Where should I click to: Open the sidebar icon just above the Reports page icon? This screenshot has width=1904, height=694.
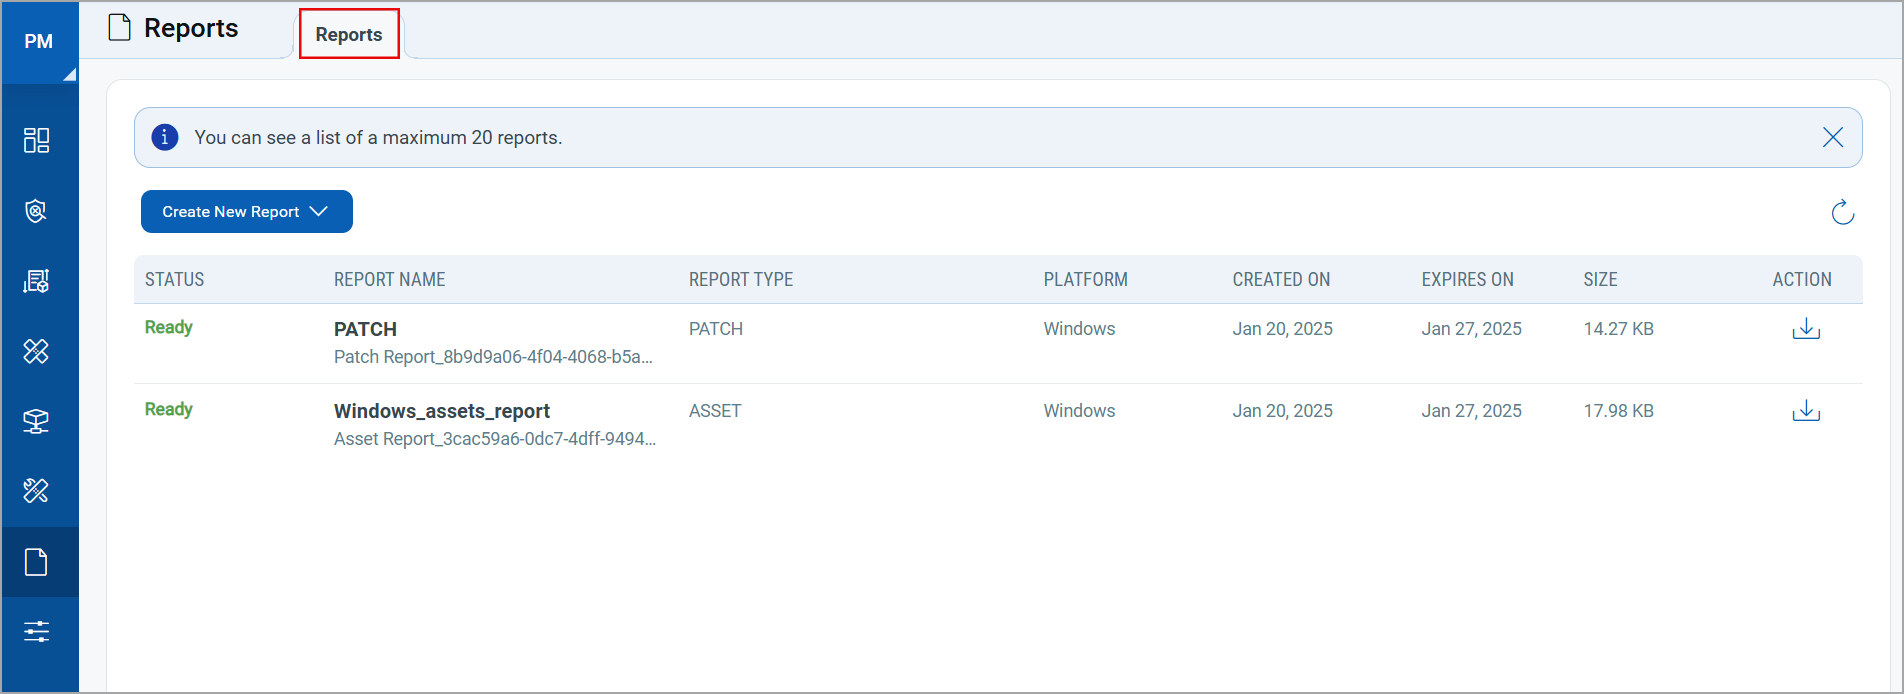37,491
